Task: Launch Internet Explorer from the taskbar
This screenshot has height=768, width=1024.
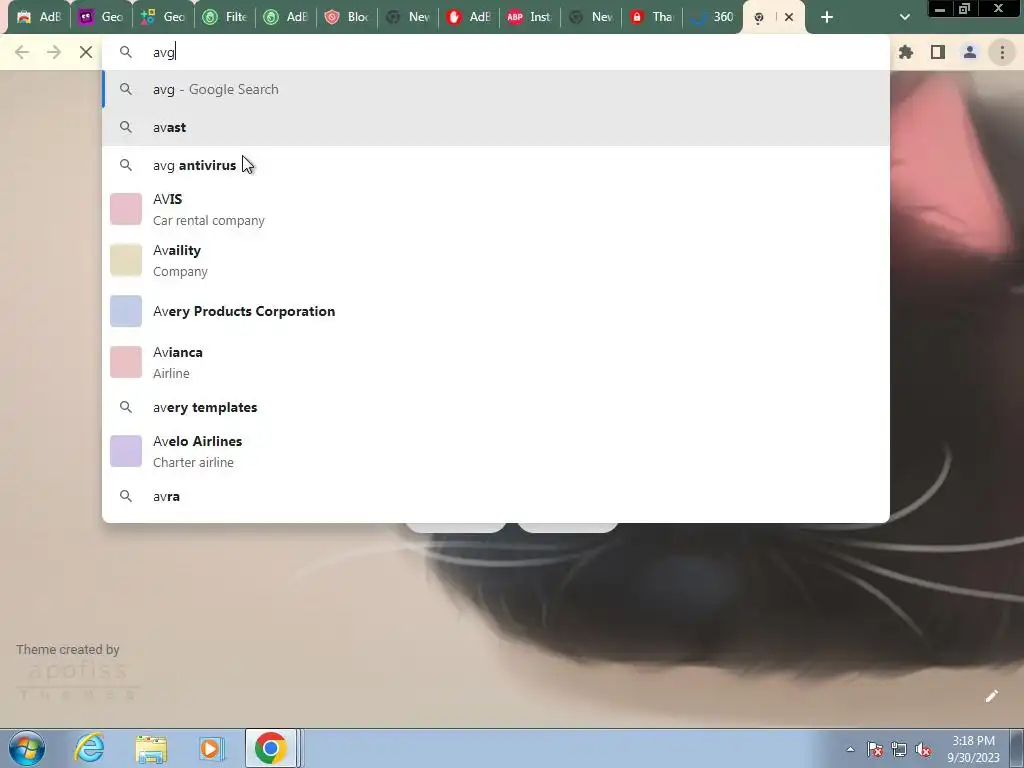Action: (x=89, y=748)
